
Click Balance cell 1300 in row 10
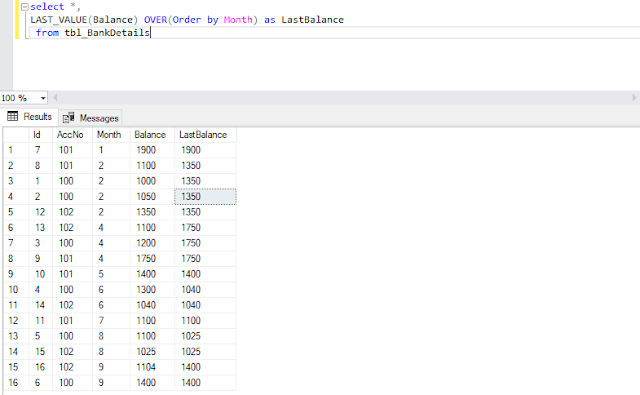pyautogui.click(x=152, y=290)
